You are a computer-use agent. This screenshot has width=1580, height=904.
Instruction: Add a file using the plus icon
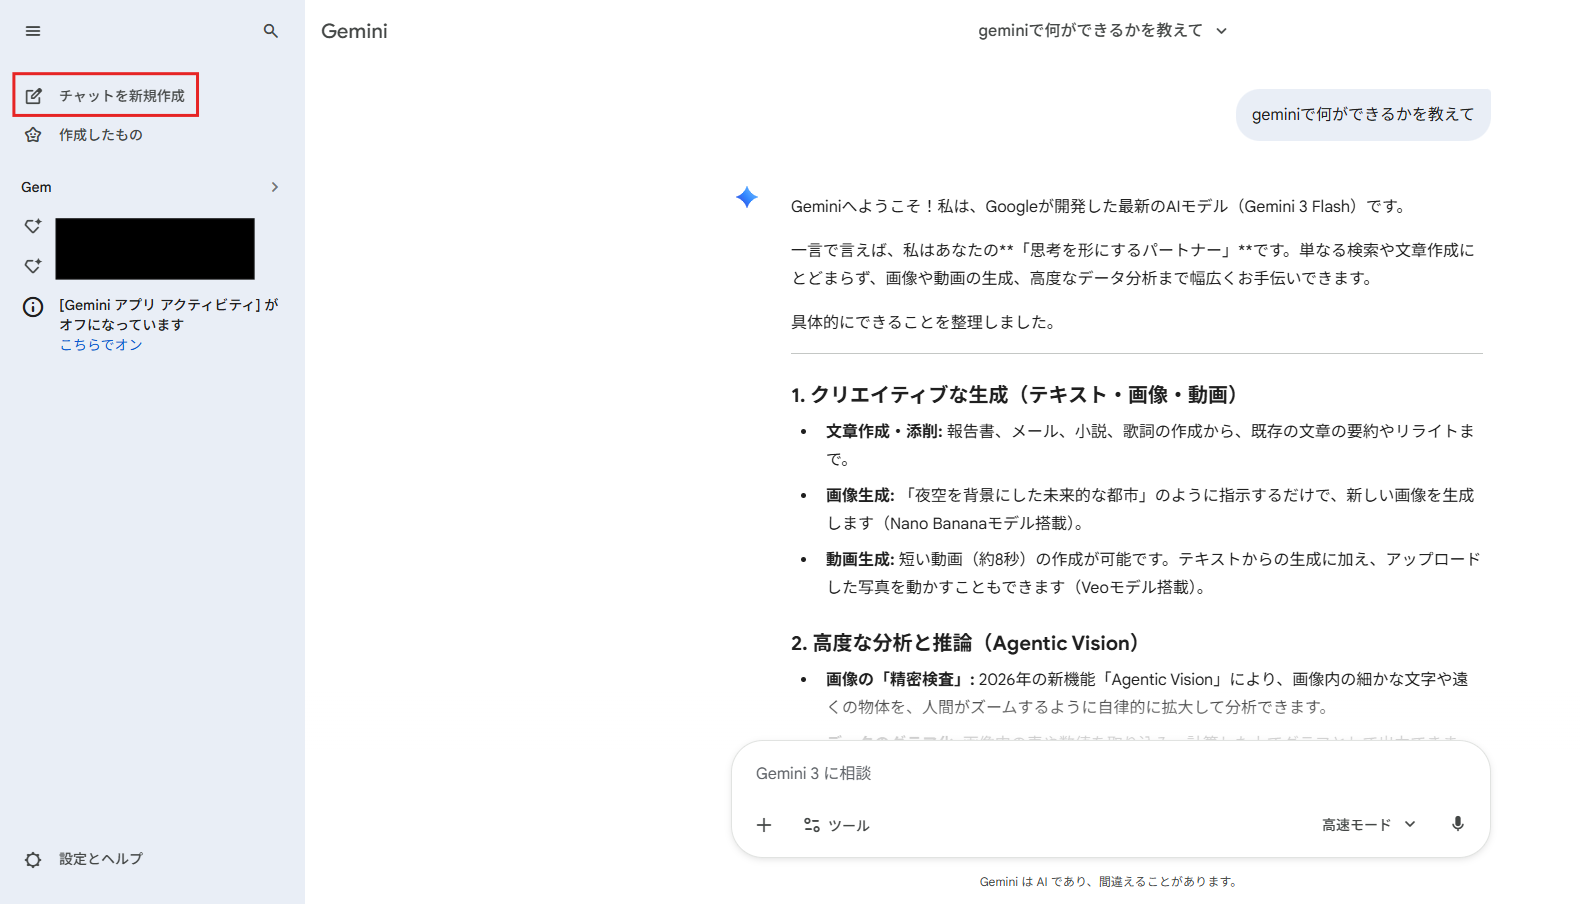click(764, 825)
